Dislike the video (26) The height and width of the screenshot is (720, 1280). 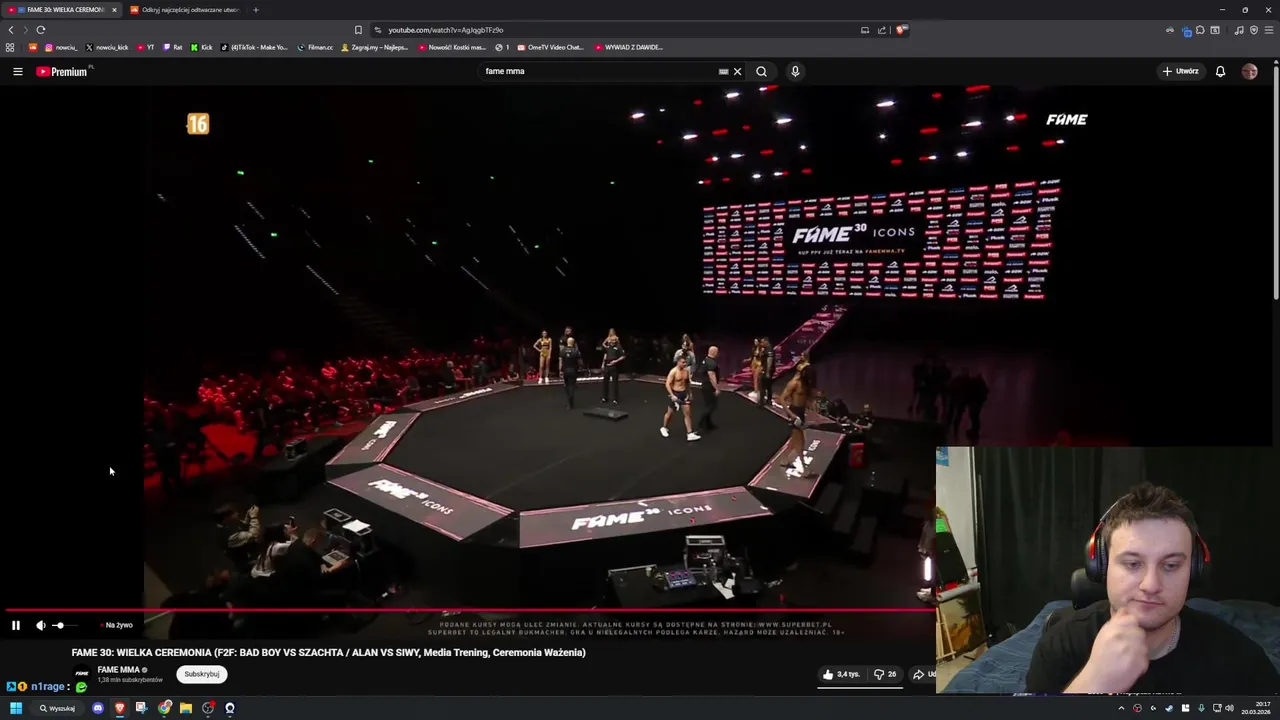[x=885, y=674]
